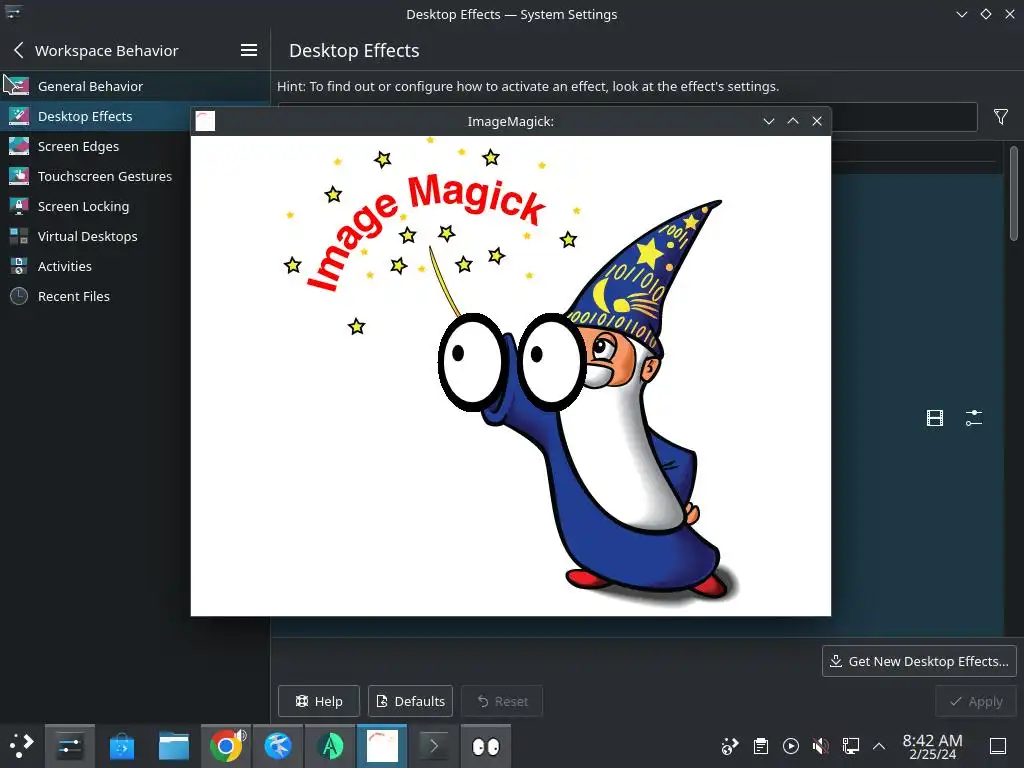1024x768 pixels.
Task: Click the Help button
Action: tap(319, 701)
